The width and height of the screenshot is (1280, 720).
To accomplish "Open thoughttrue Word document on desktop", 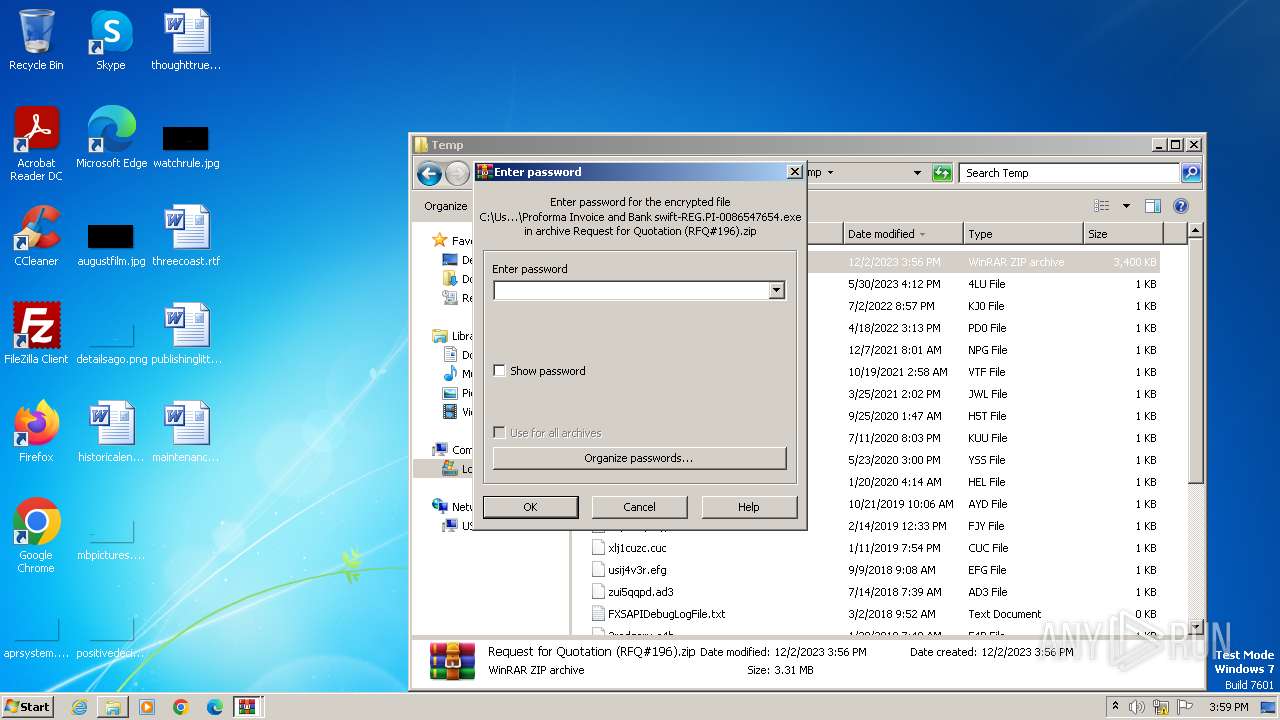I will tap(186, 40).
